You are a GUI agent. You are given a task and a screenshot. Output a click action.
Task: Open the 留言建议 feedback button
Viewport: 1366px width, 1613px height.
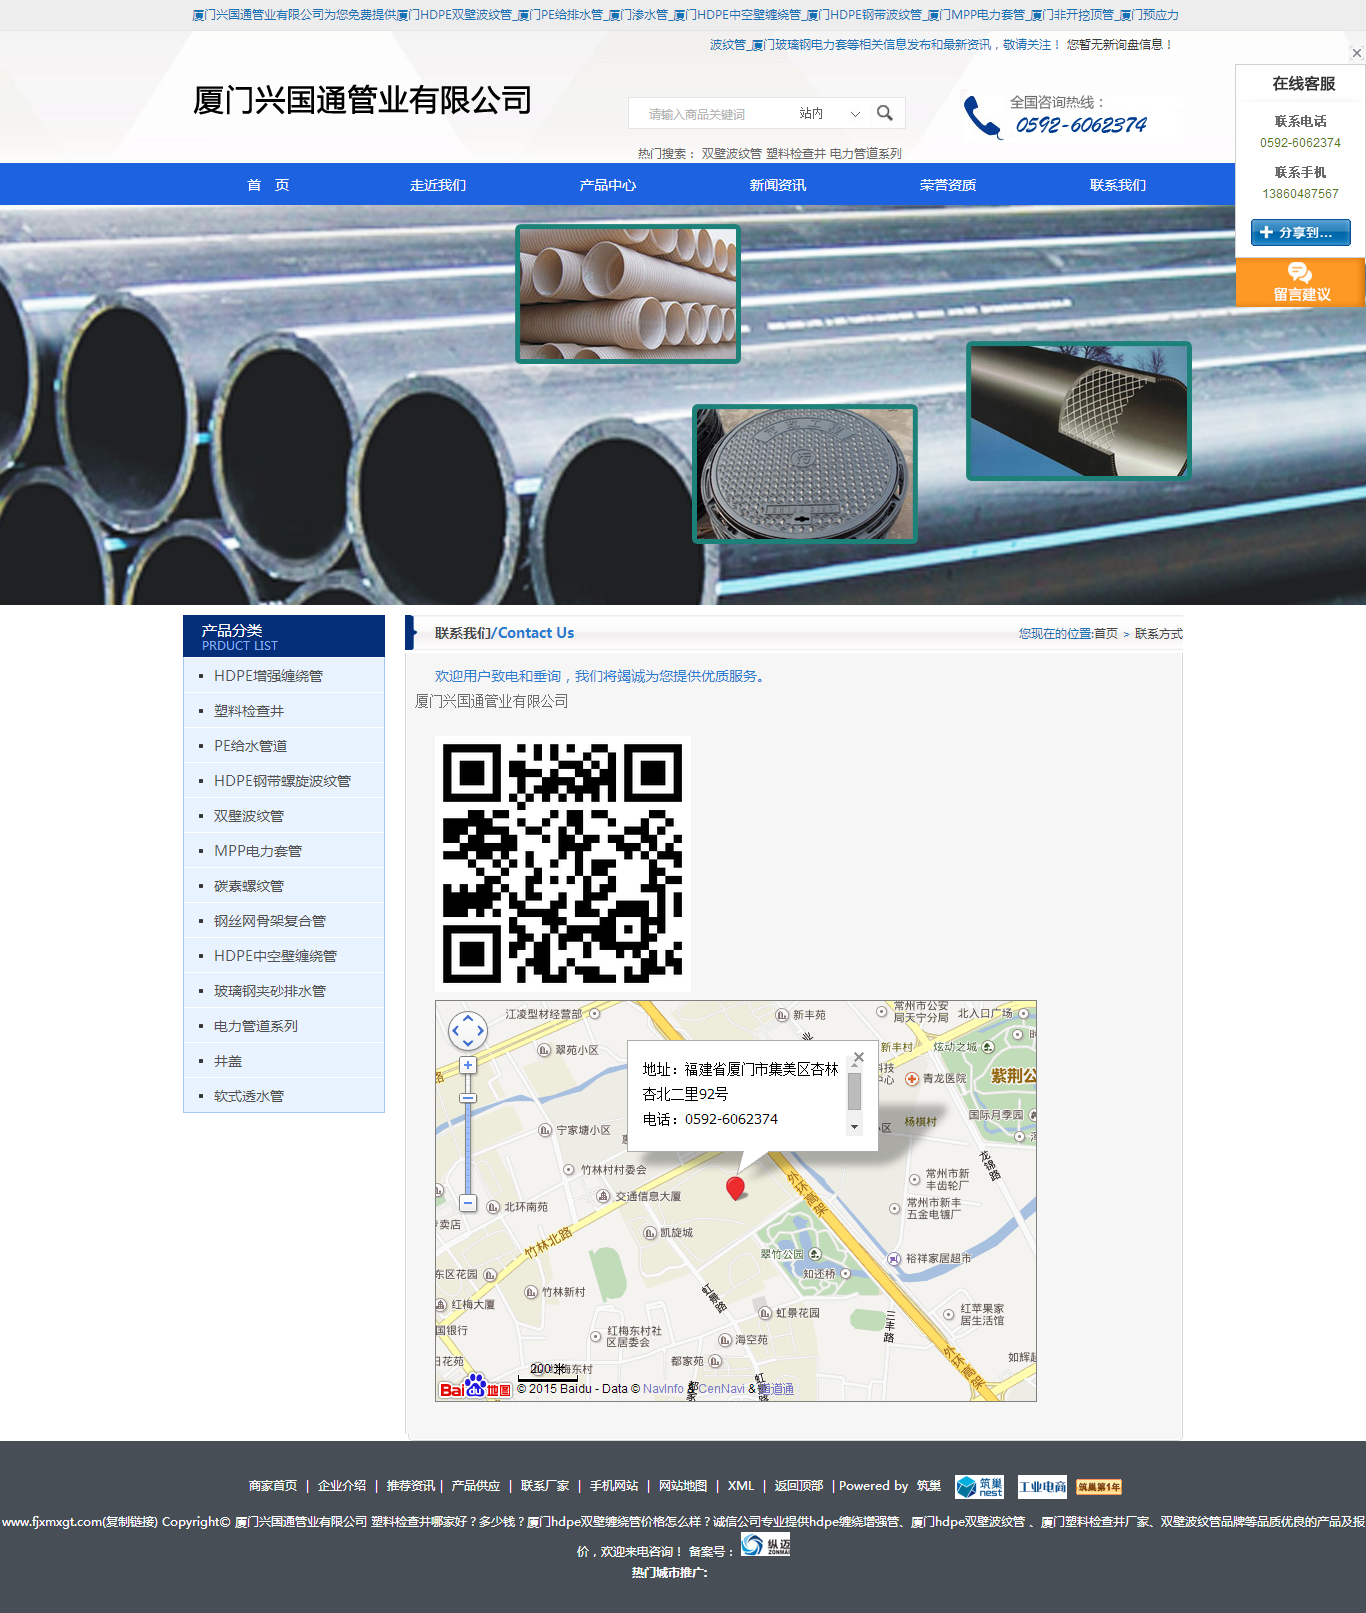(1301, 283)
